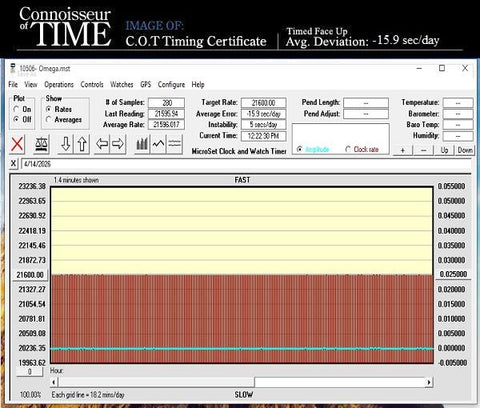The width and height of the screenshot is (480, 408).
Task: Open the Help menu
Action: tap(198, 84)
